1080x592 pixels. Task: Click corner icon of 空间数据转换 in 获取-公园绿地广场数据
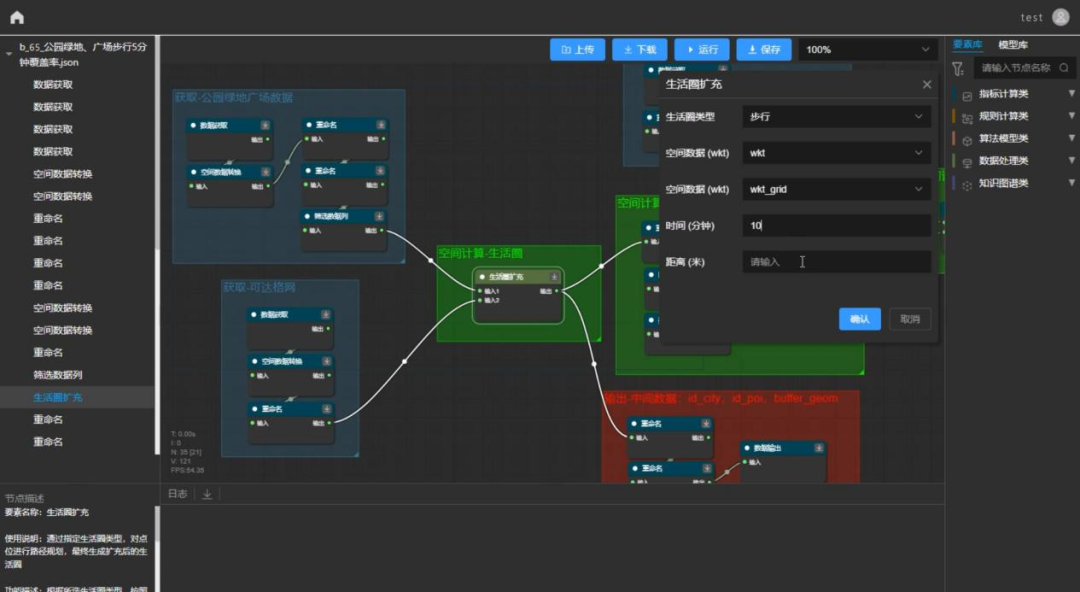pyautogui.click(x=265, y=172)
